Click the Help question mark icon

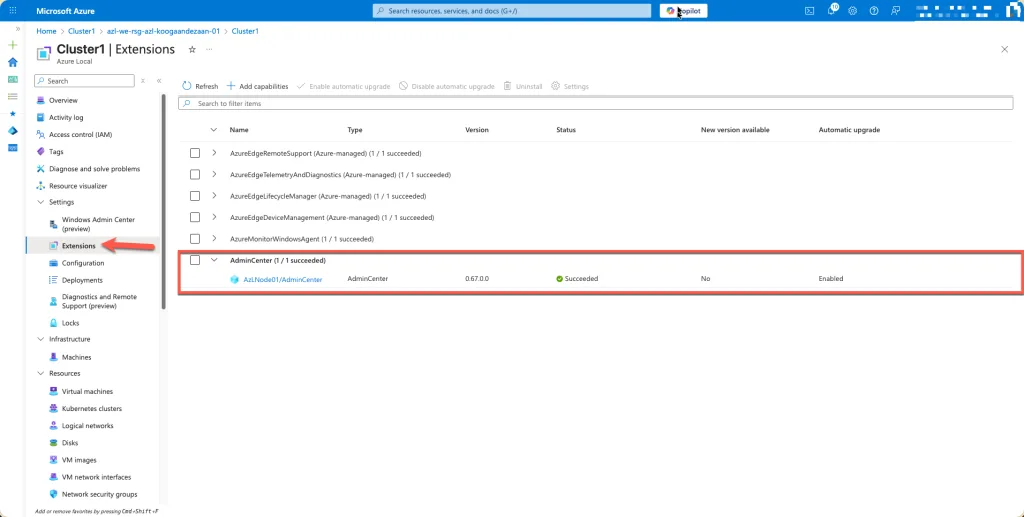tap(874, 10)
